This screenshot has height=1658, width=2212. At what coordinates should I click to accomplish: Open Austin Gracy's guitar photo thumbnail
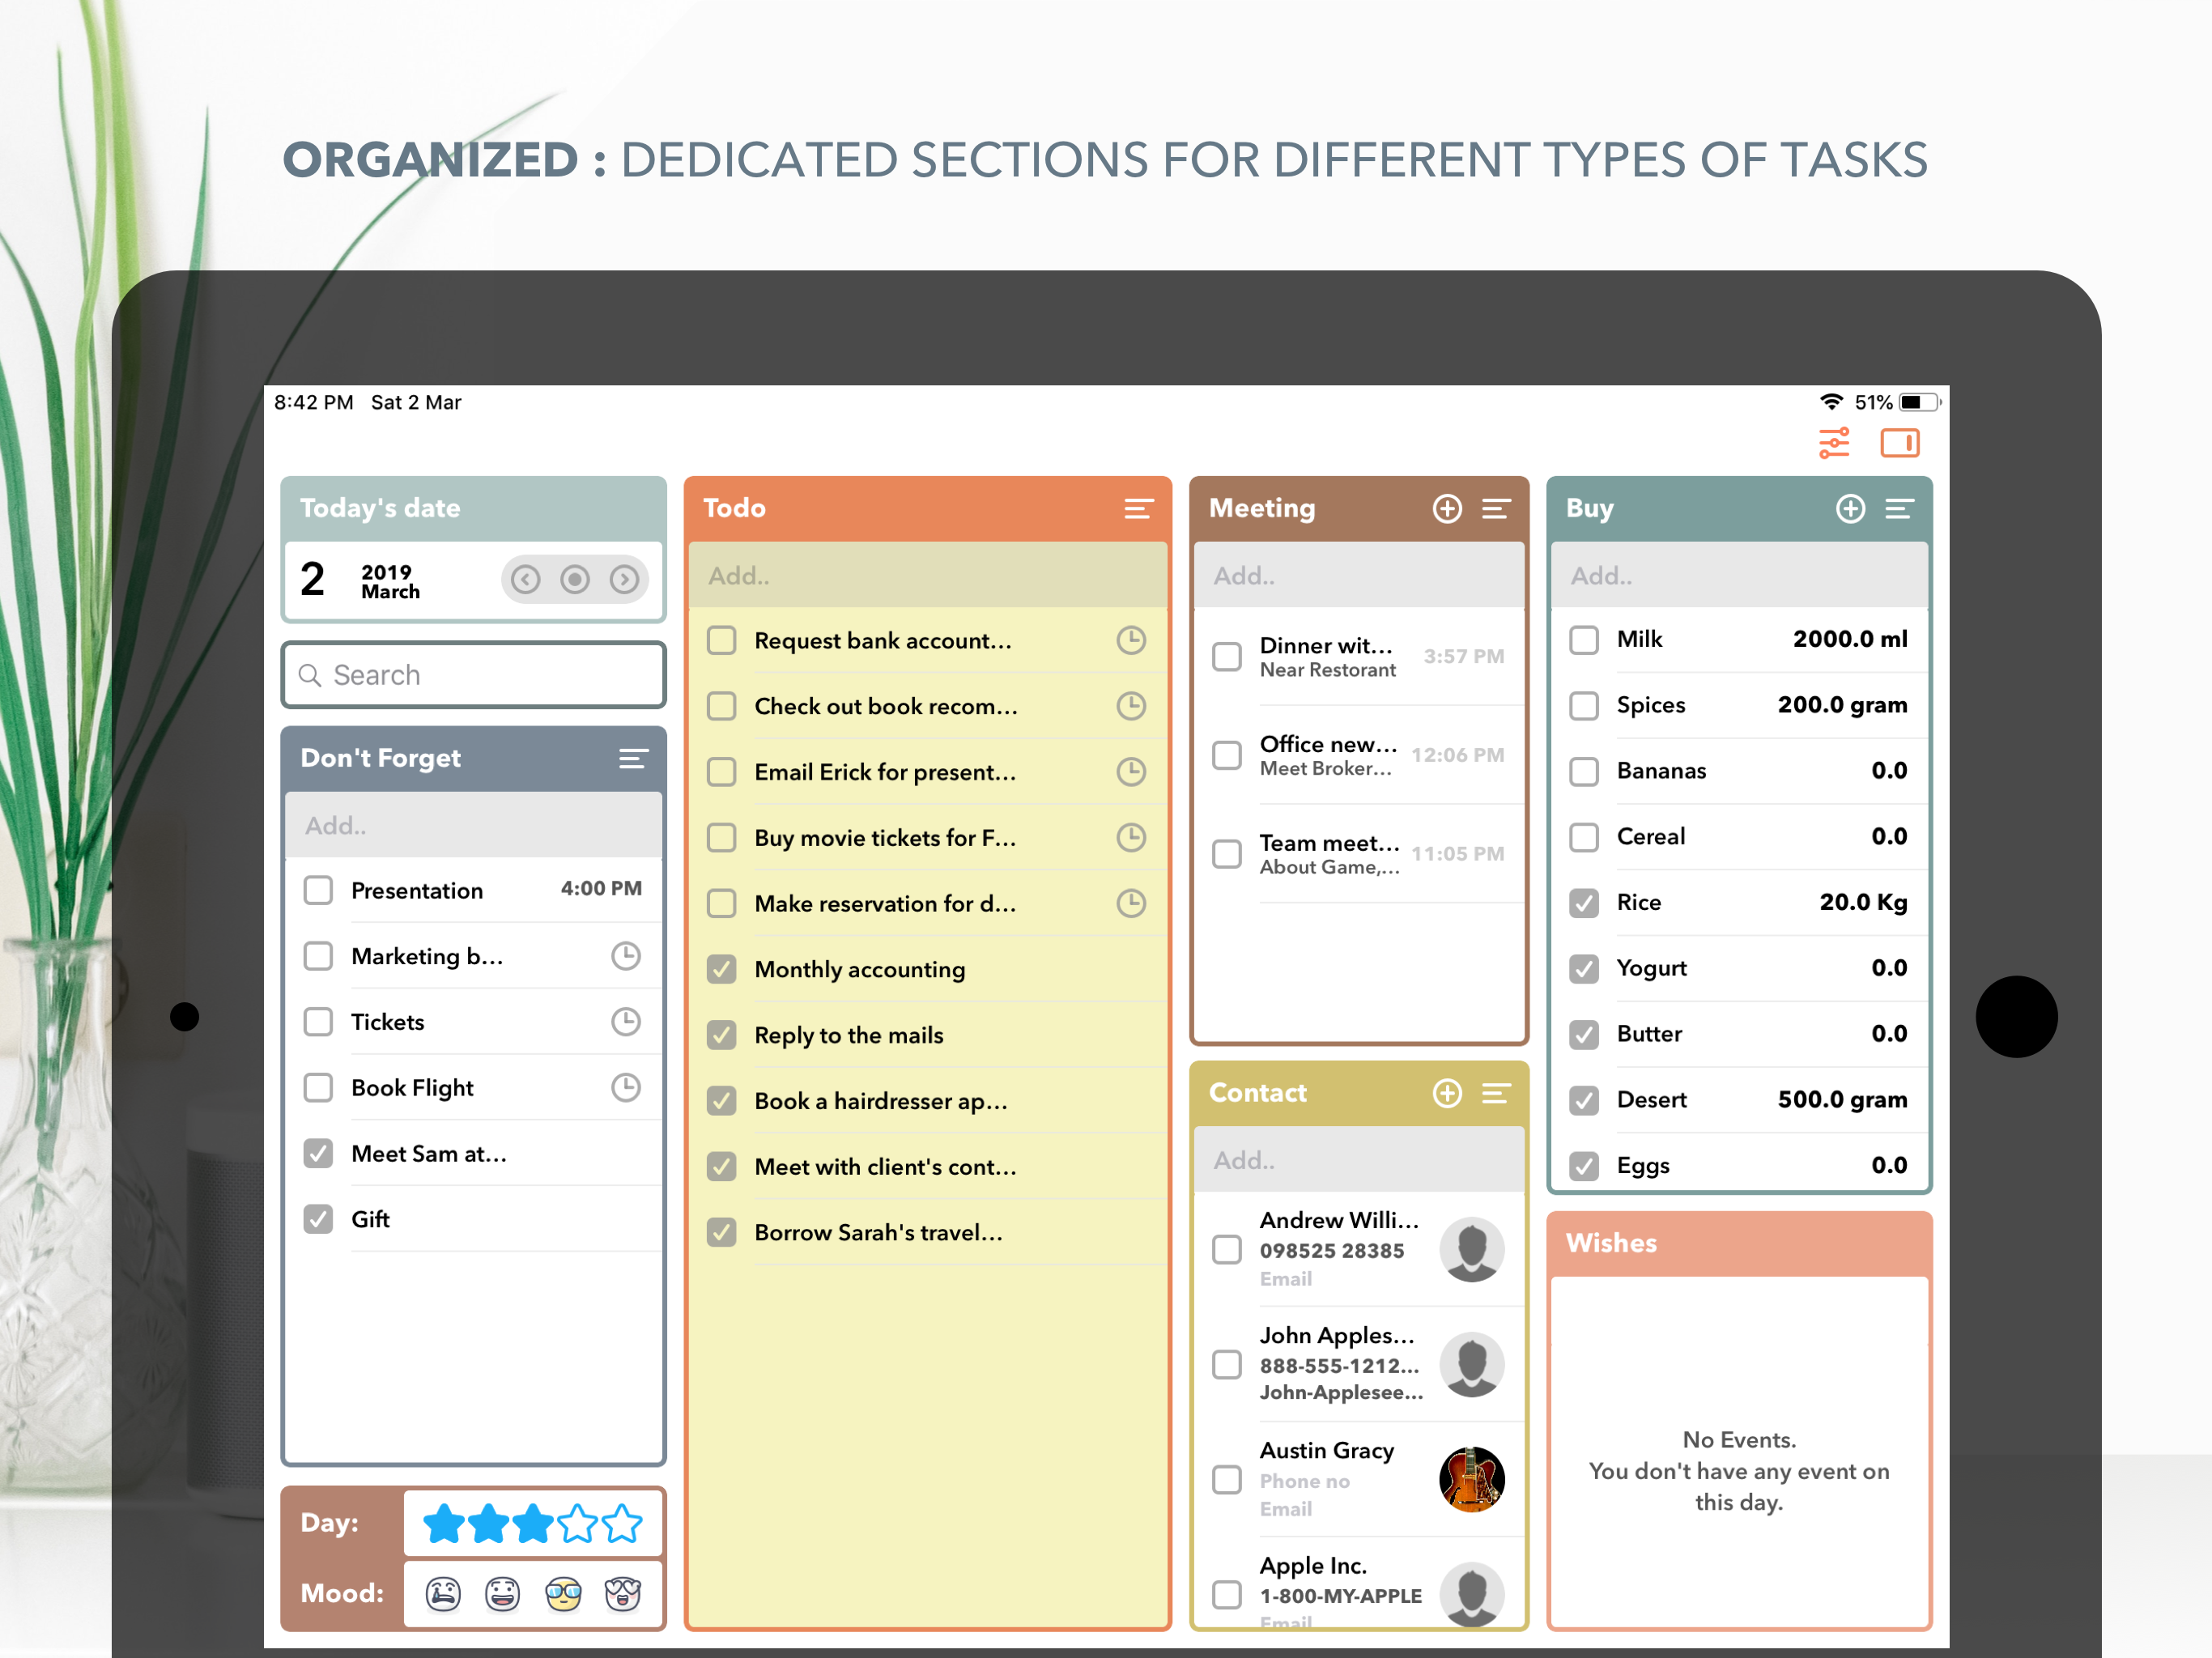tap(1472, 1479)
